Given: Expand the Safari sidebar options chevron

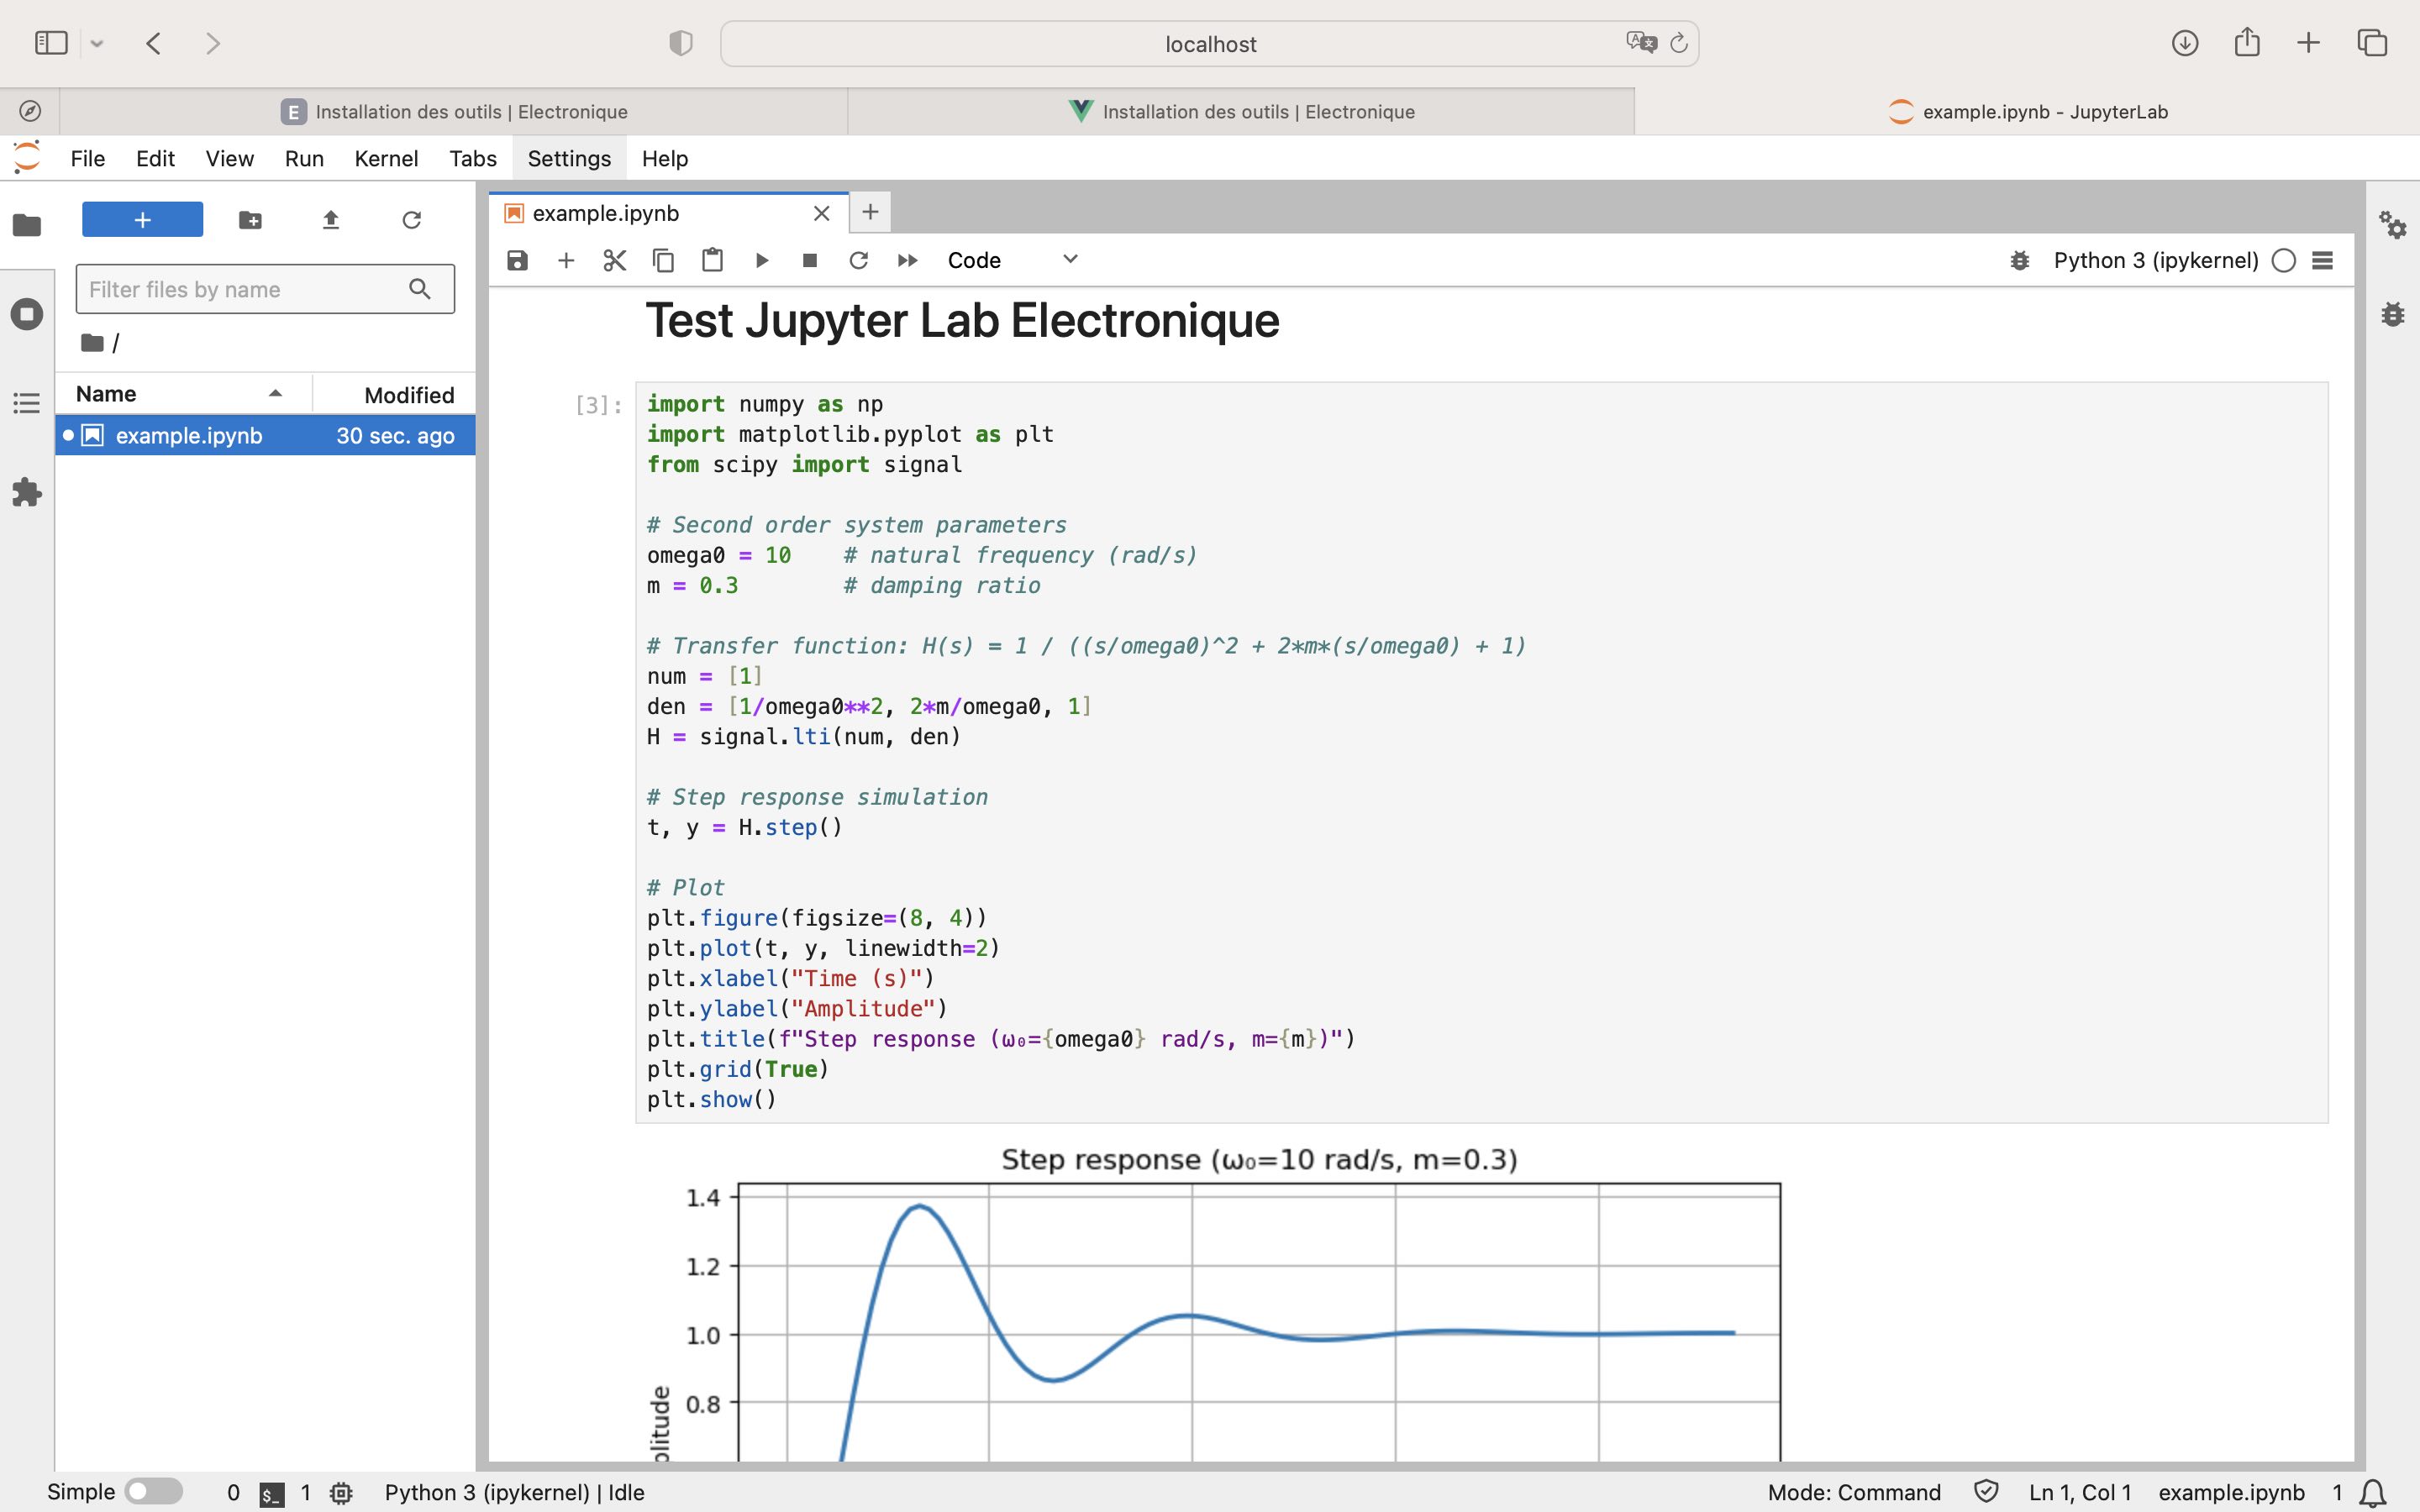Looking at the screenshot, I should click(97, 44).
